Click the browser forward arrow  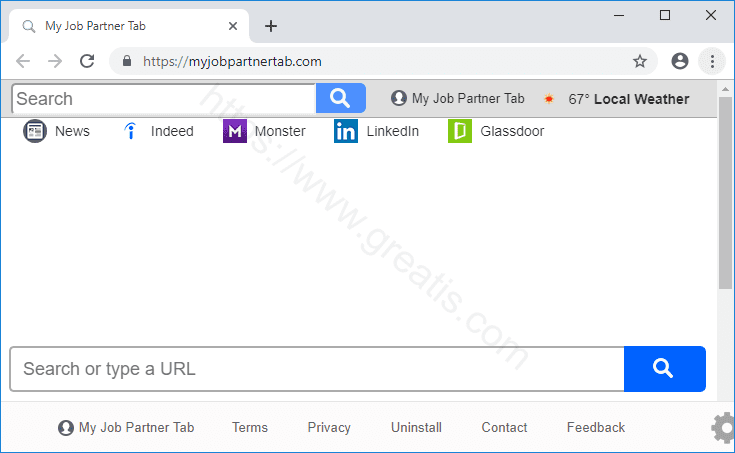coord(55,61)
